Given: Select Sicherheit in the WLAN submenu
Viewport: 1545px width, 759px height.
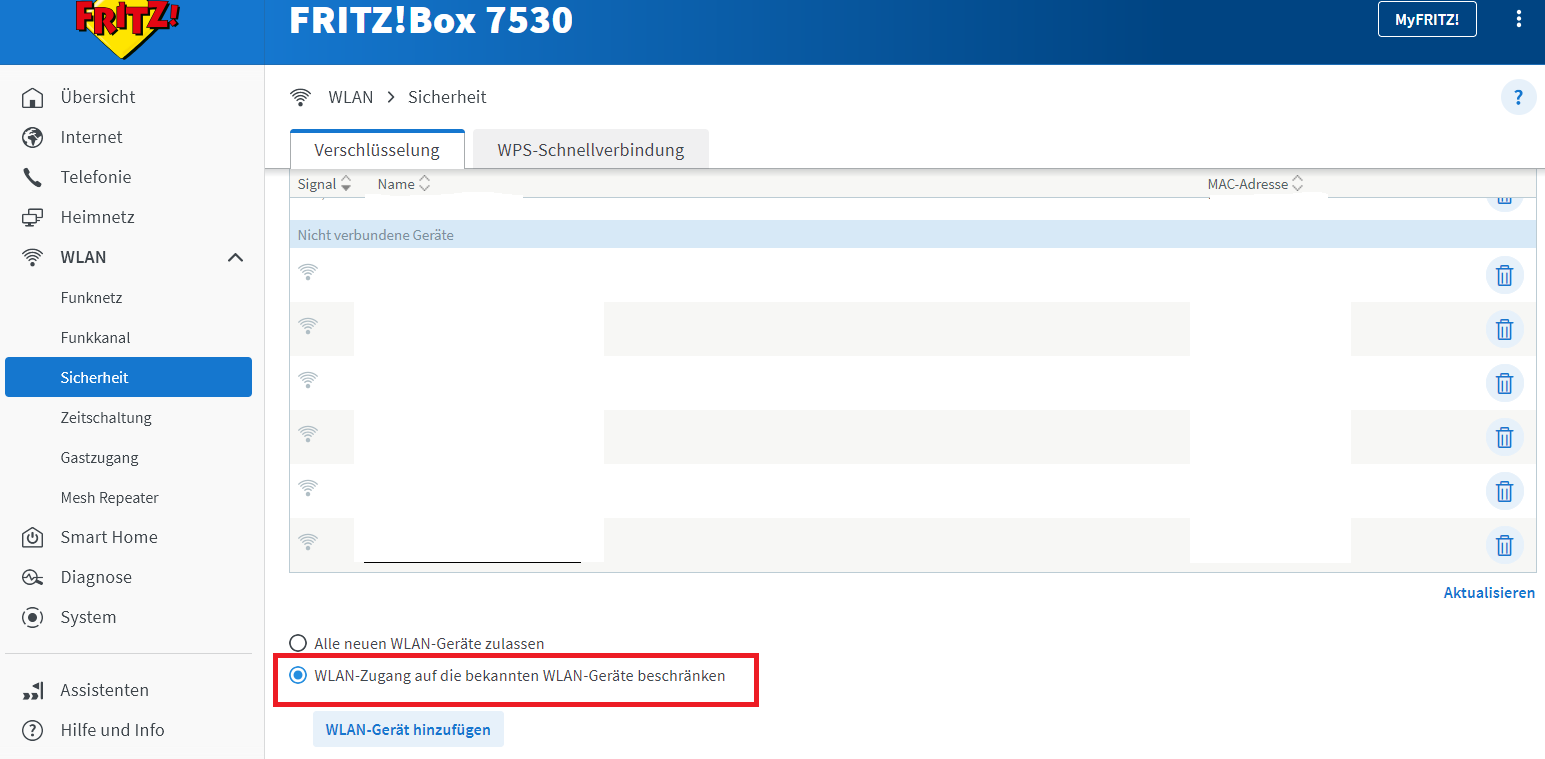Looking at the screenshot, I should coord(128,377).
